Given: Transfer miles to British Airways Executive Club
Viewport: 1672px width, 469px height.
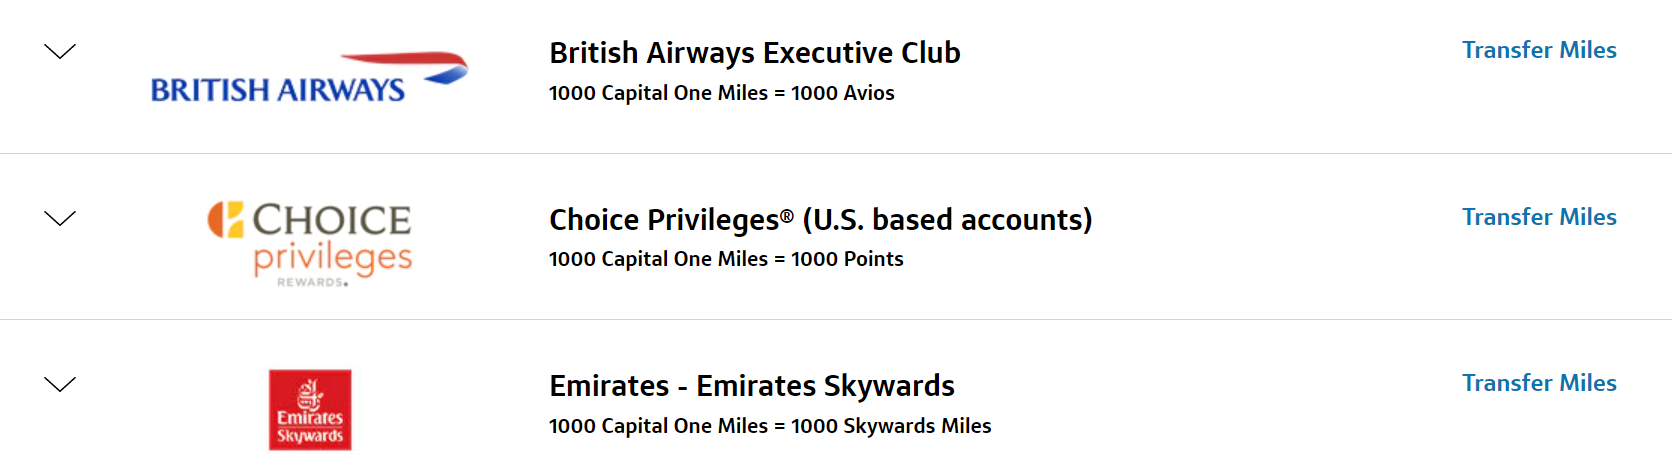Looking at the screenshot, I should [x=1539, y=50].
